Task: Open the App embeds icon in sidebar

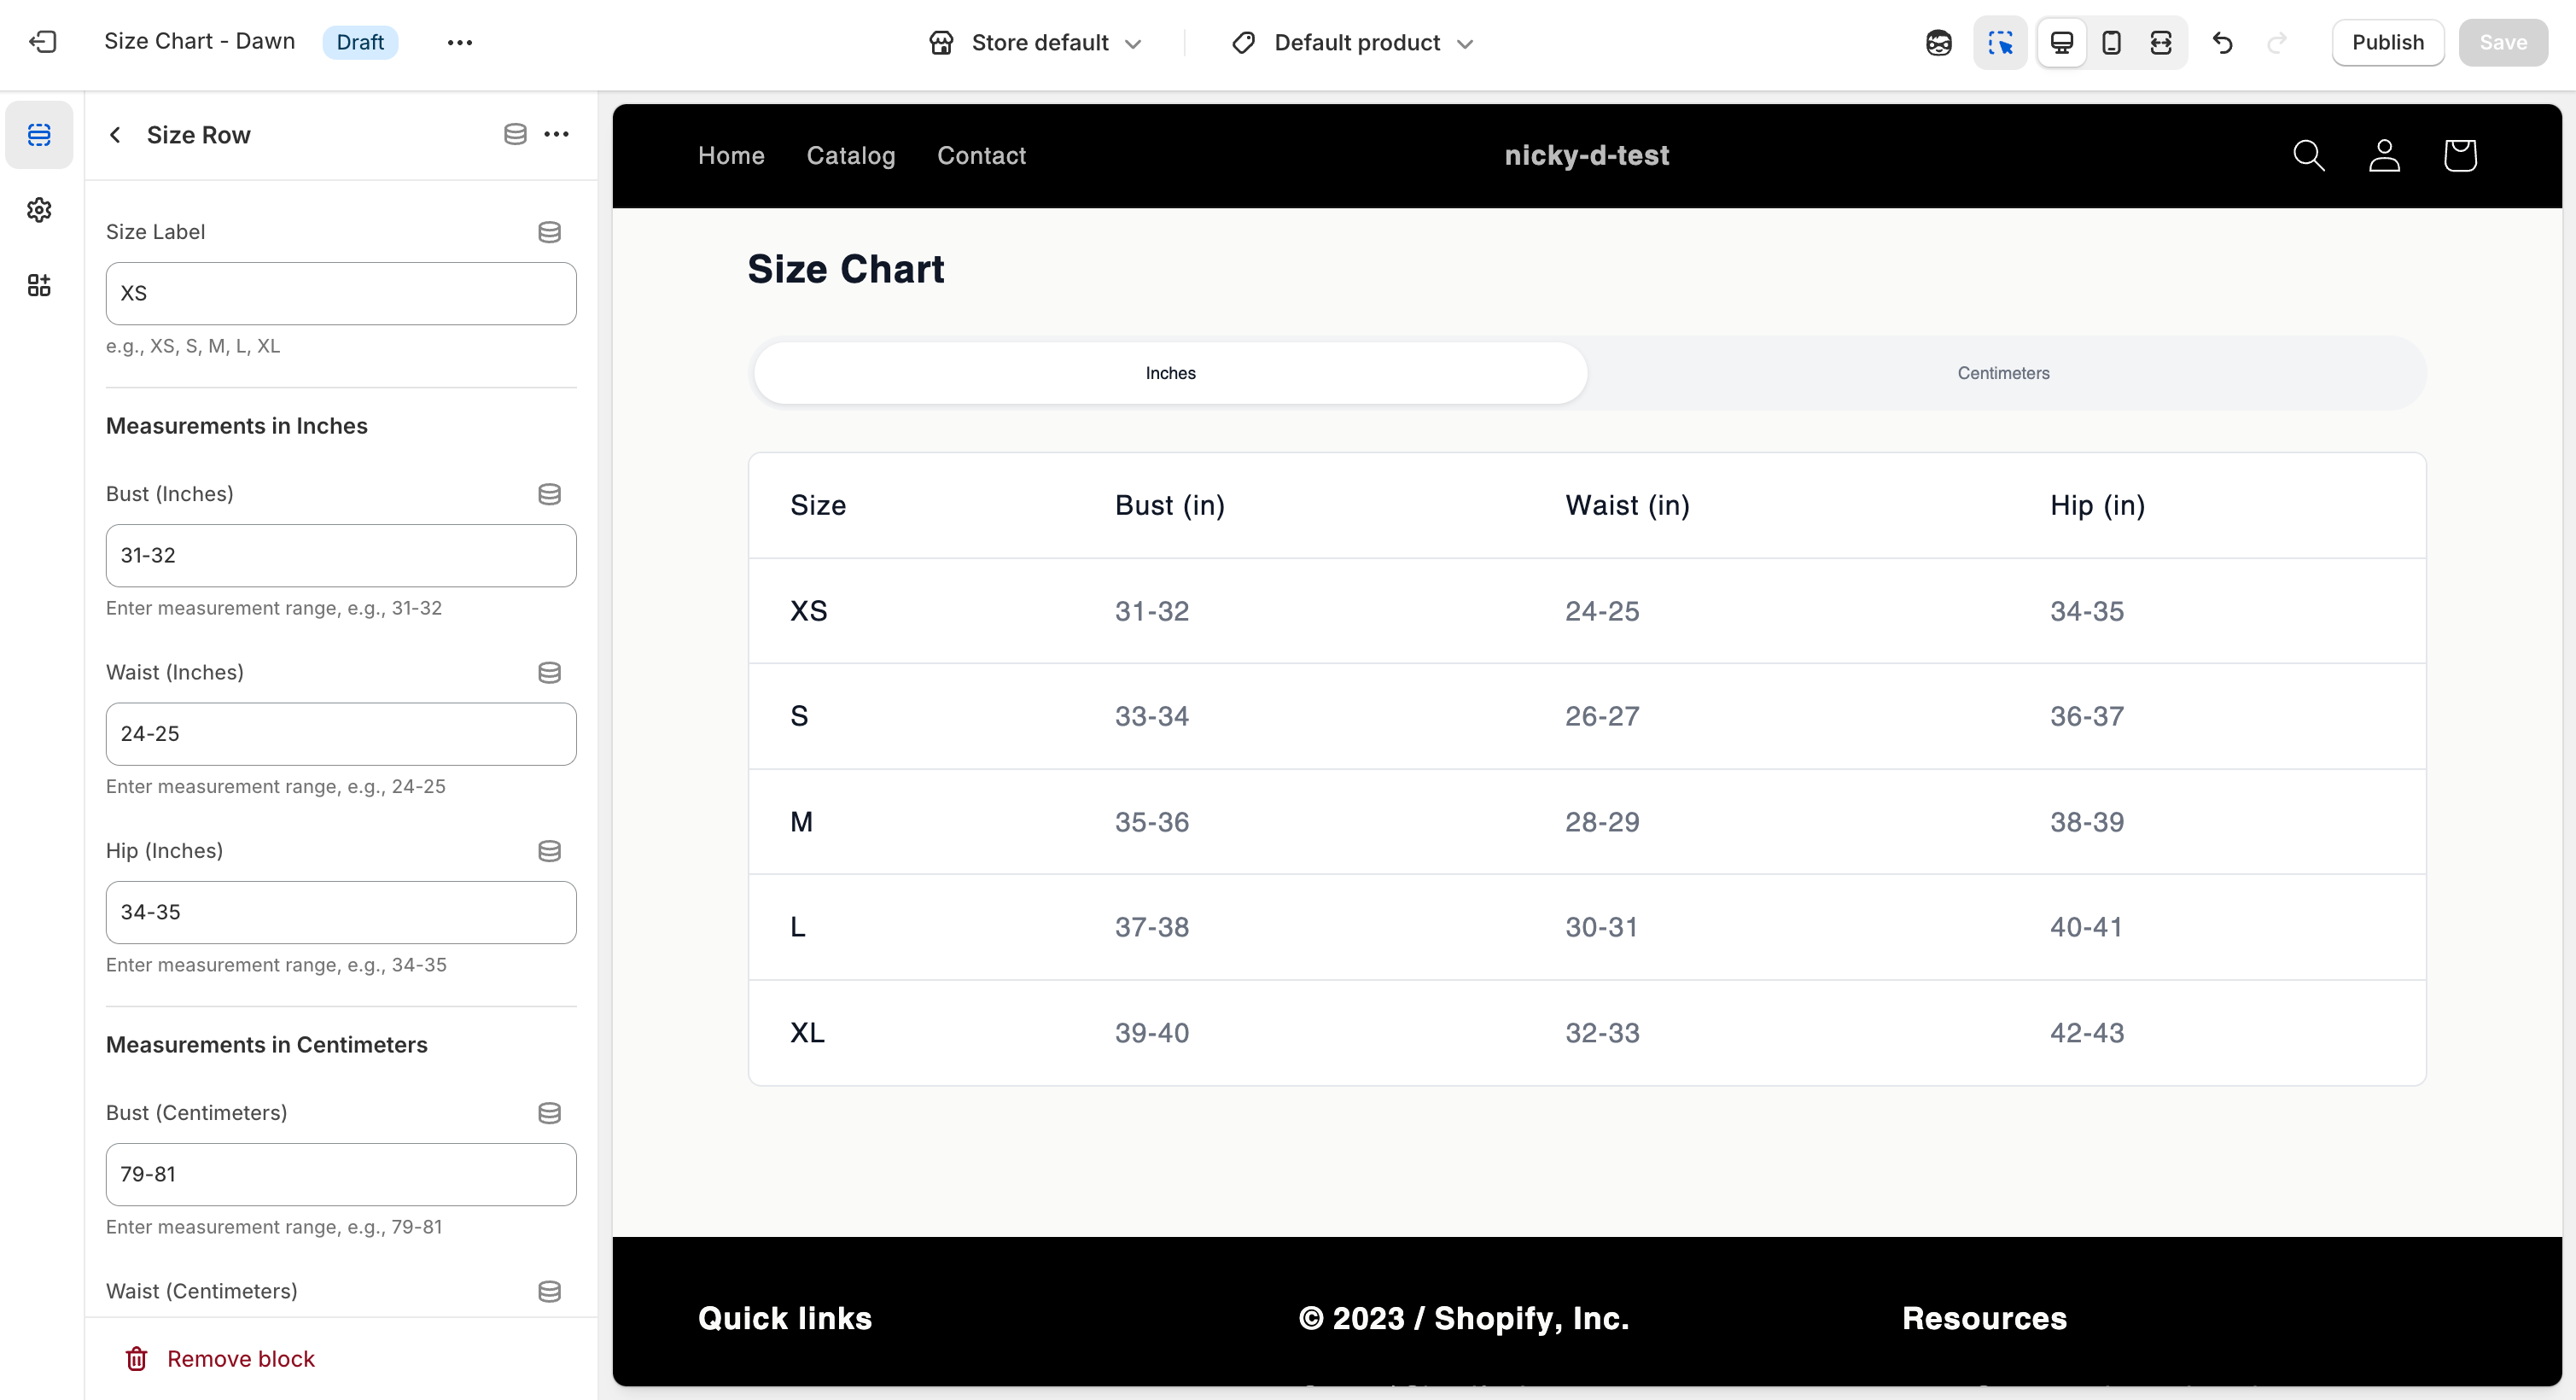Action: point(39,286)
